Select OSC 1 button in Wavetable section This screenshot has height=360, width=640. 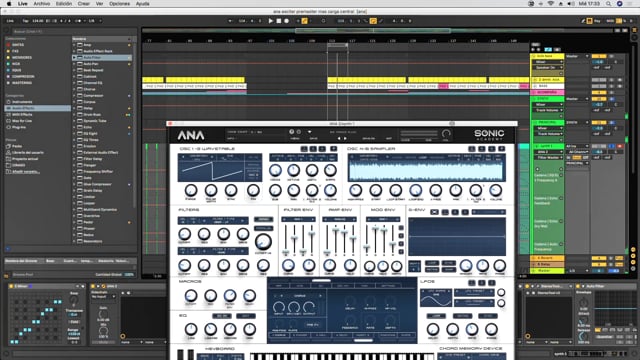tap(304, 149)
